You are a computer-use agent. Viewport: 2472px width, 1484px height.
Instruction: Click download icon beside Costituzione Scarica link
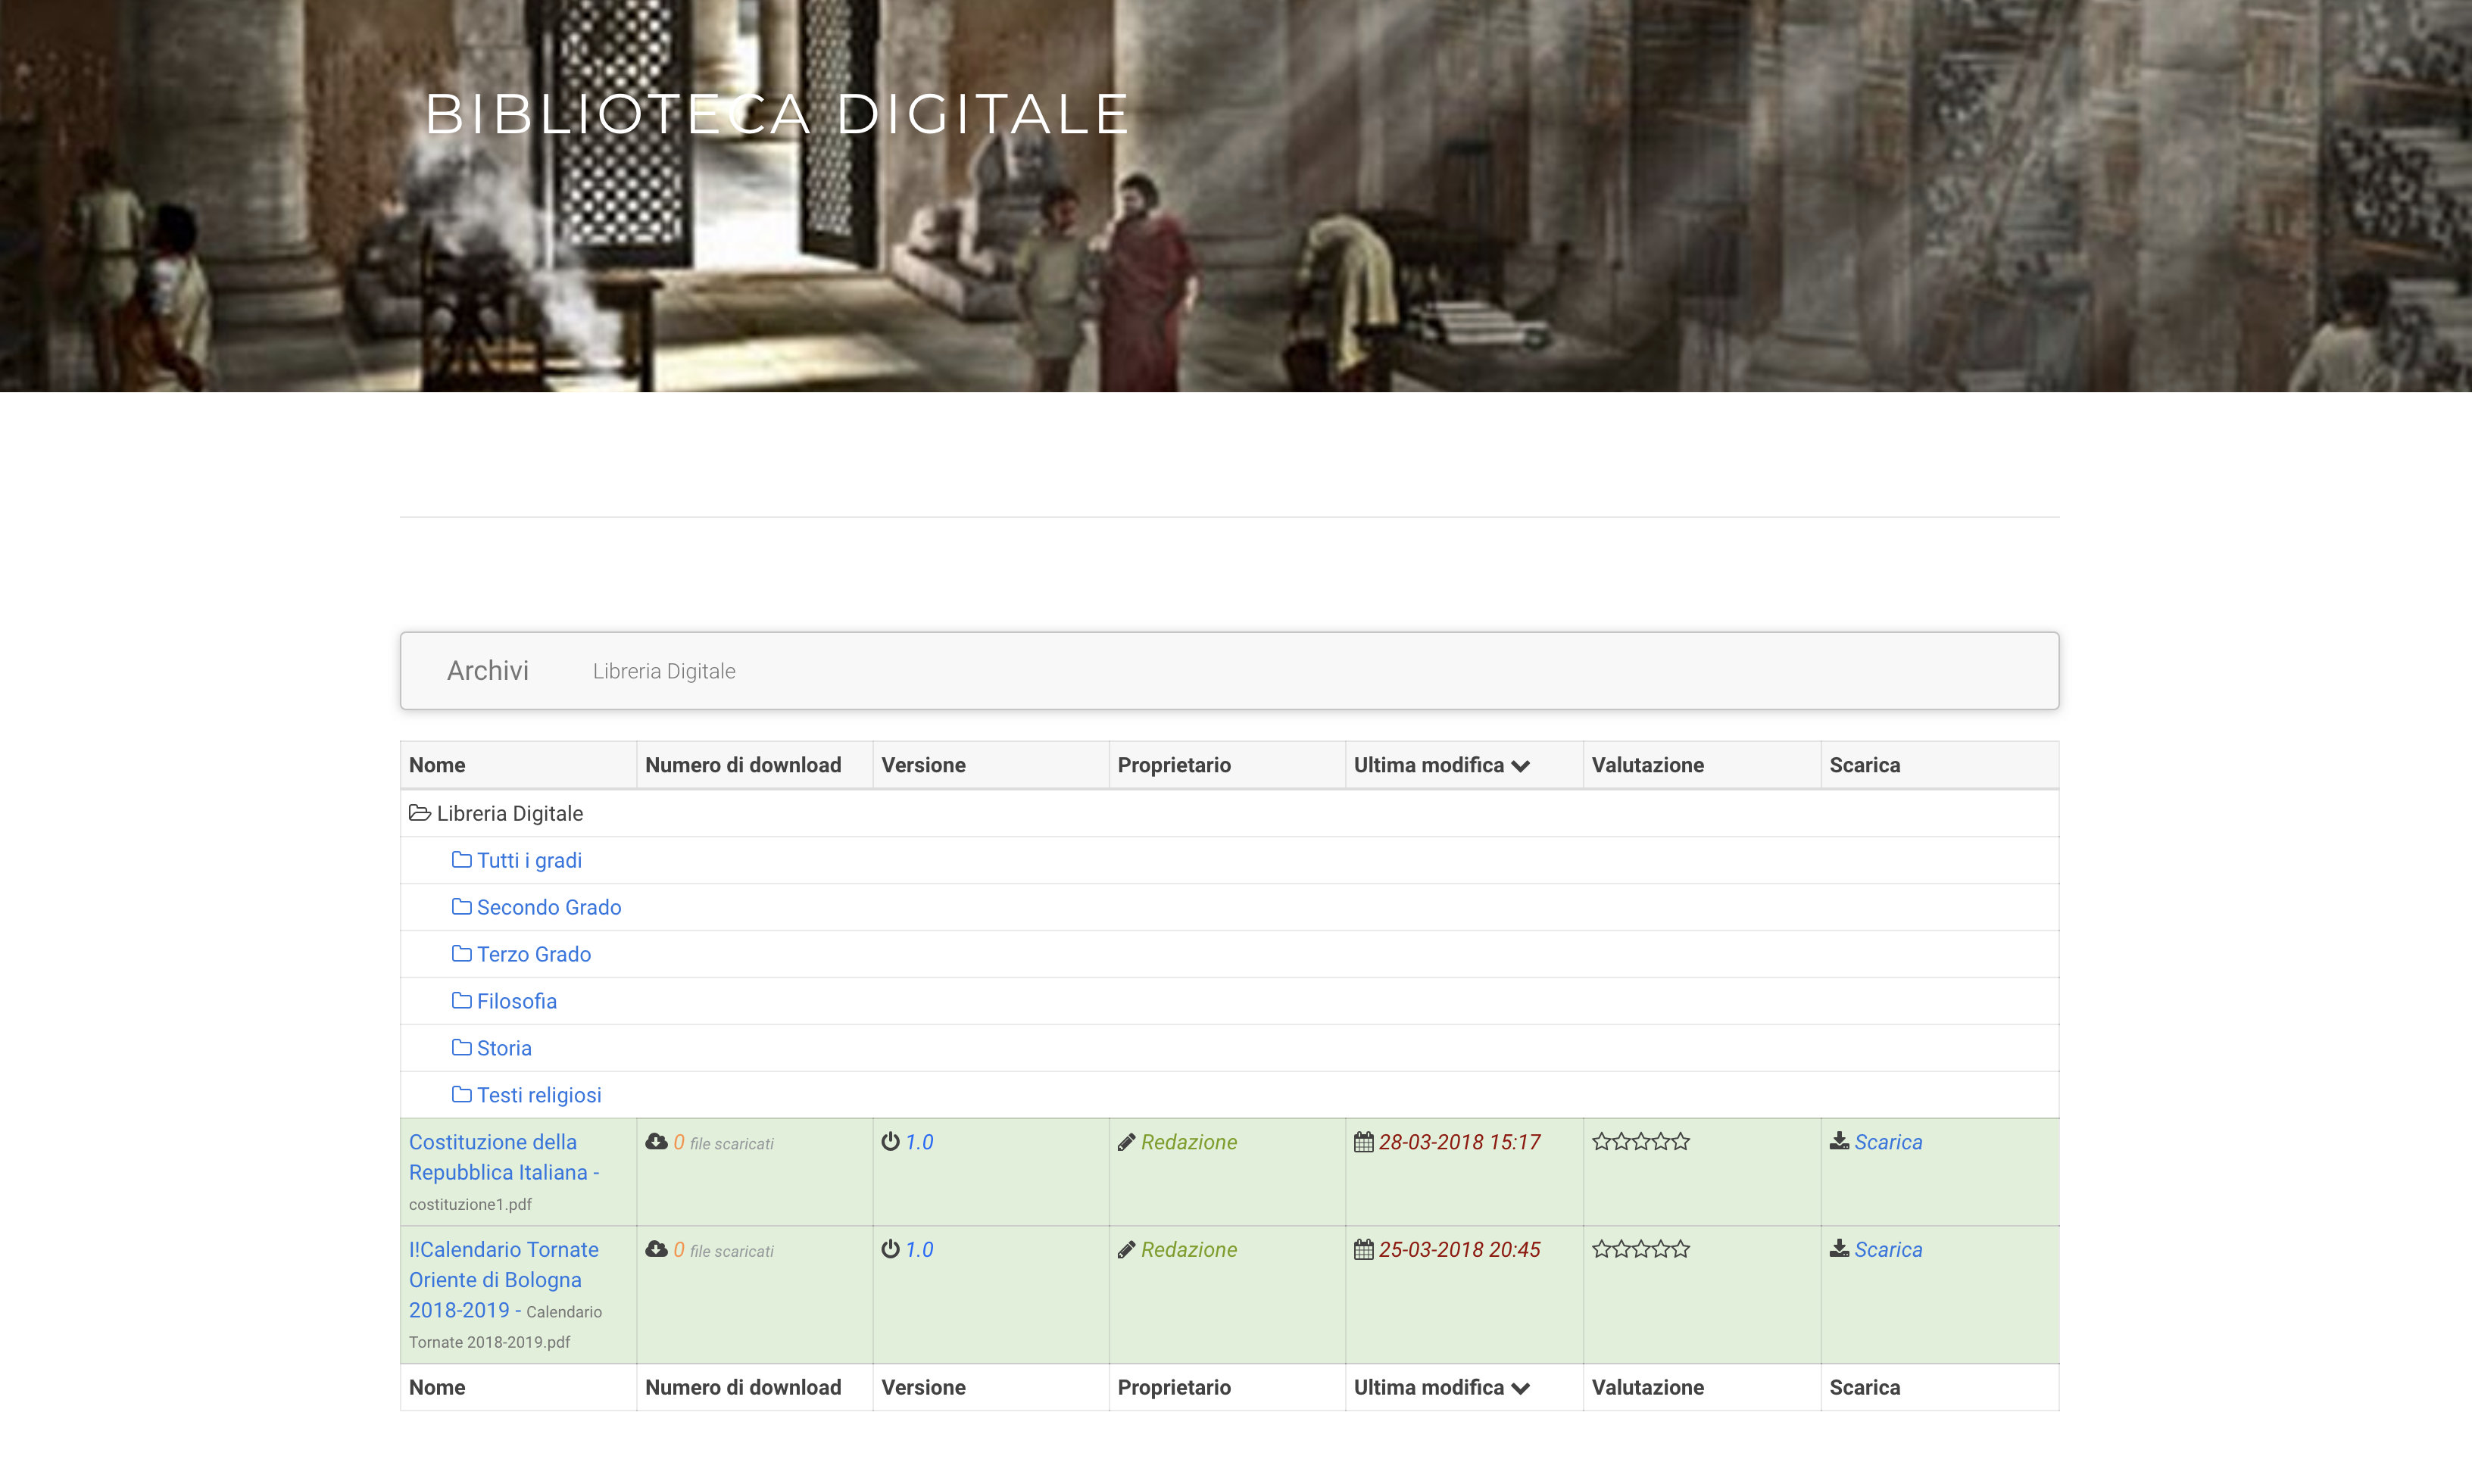click(x=1839, y=1141)
